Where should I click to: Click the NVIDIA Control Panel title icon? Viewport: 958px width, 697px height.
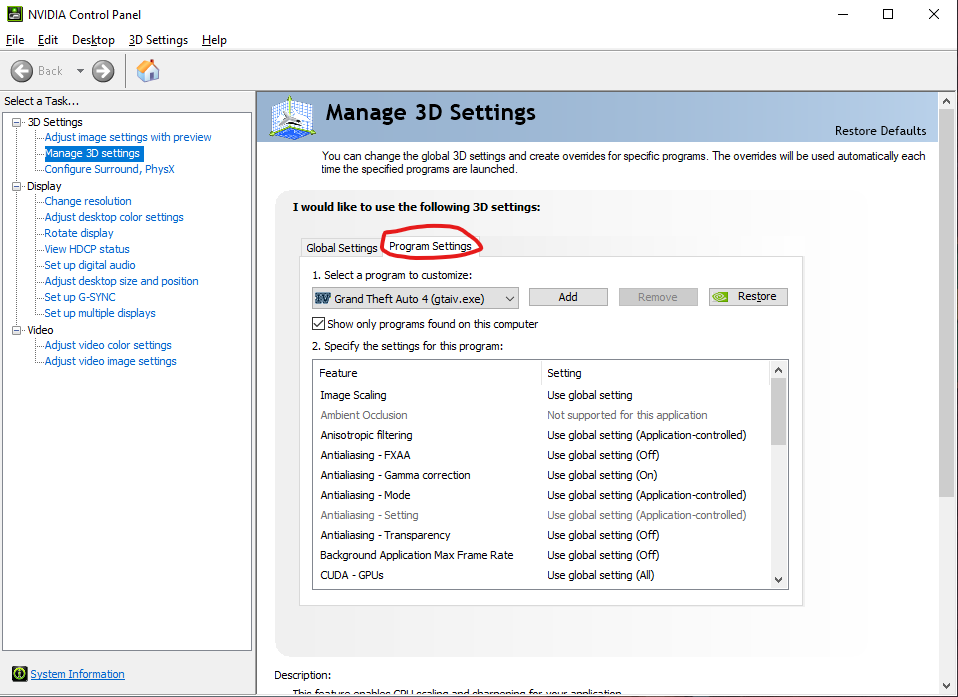tap(14, 14)
